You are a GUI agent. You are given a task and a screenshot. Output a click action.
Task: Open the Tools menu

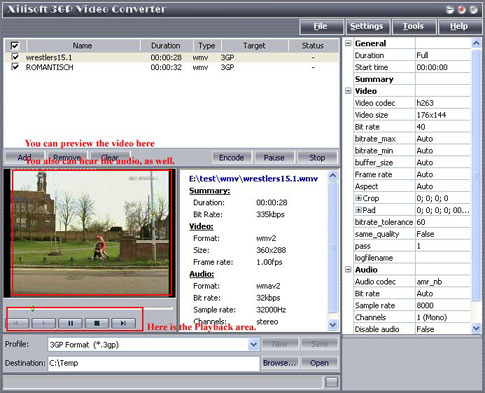click(413, 26)
